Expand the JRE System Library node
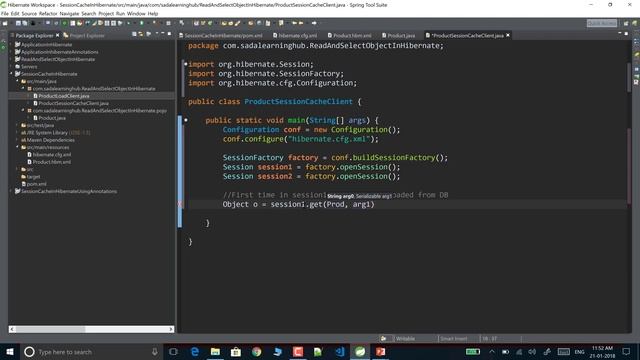This screenshot has height=360, width=640. (x=18, y=133)
